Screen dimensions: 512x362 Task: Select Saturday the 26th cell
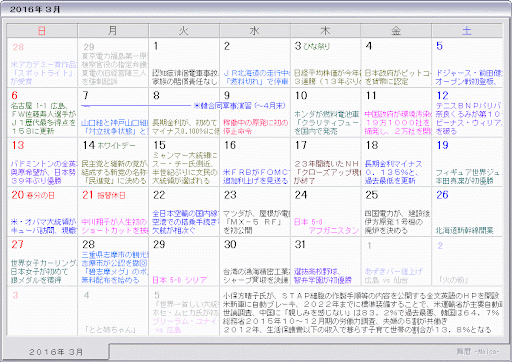coord(467,212)
